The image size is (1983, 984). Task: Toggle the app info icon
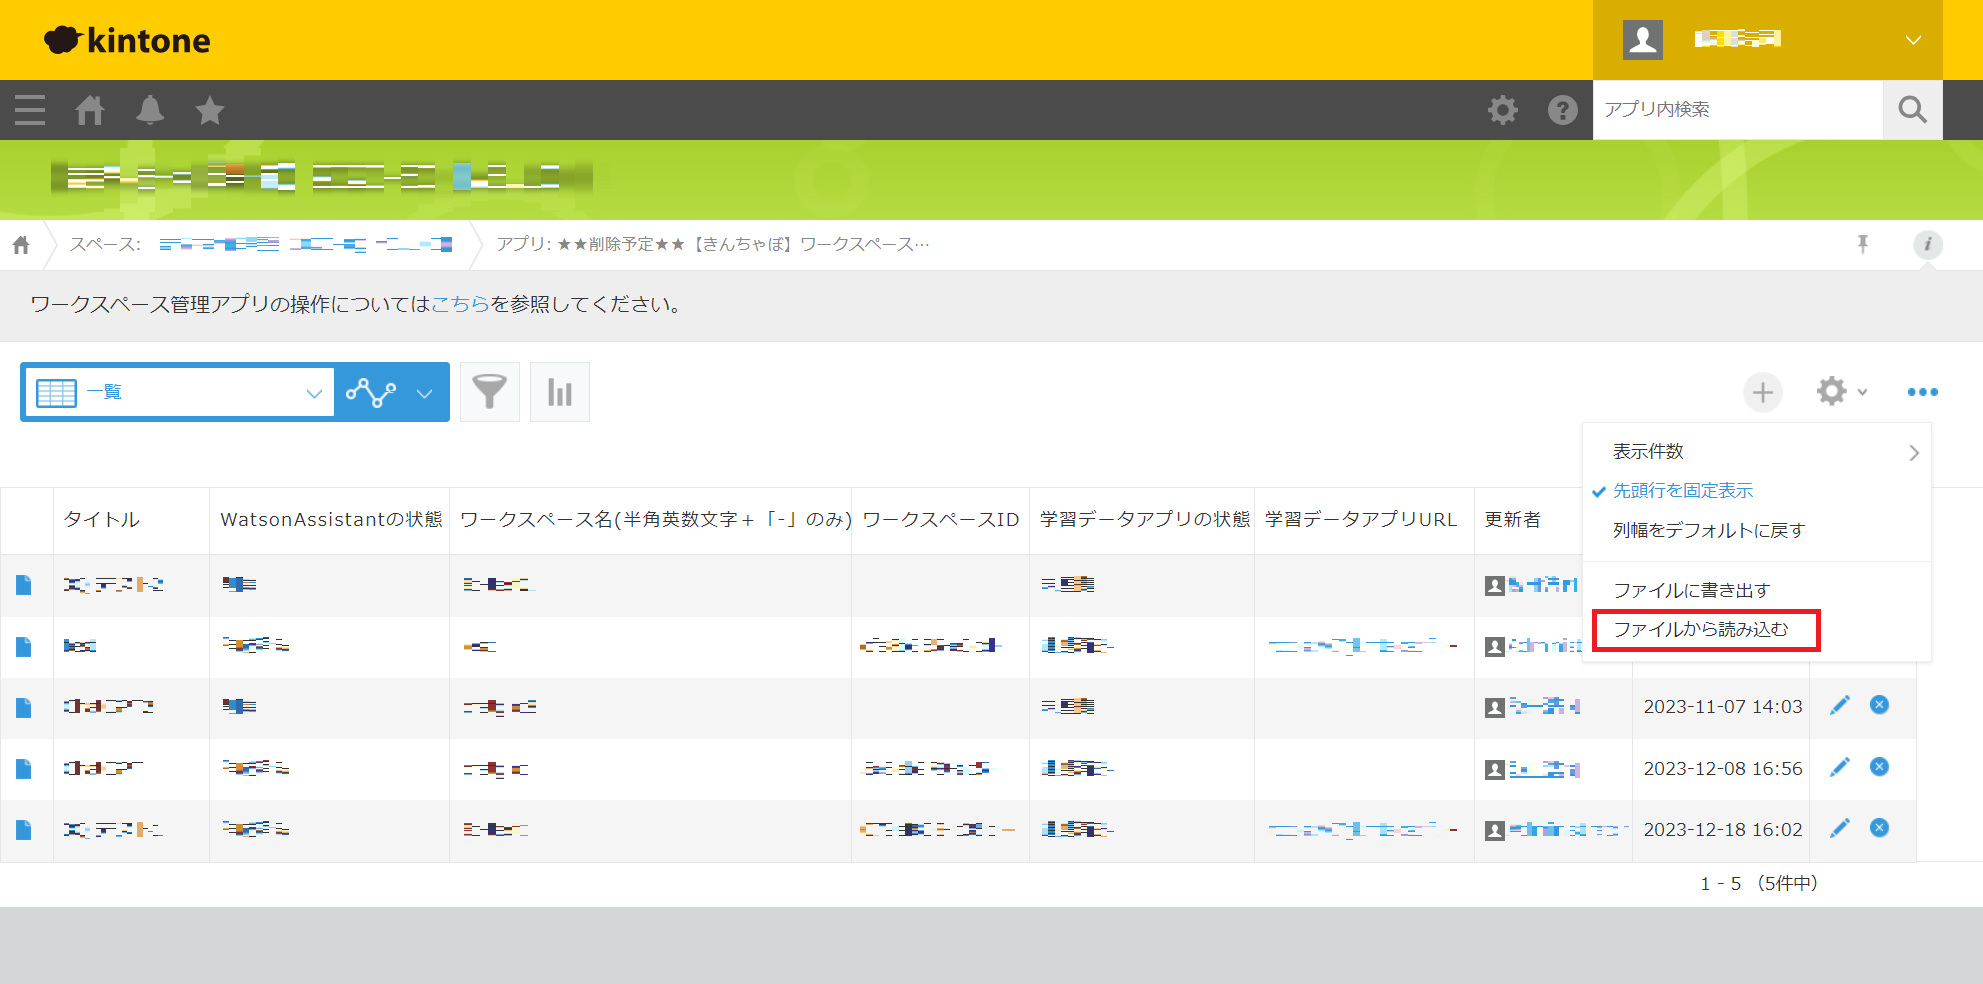(x=1927, y=245)
